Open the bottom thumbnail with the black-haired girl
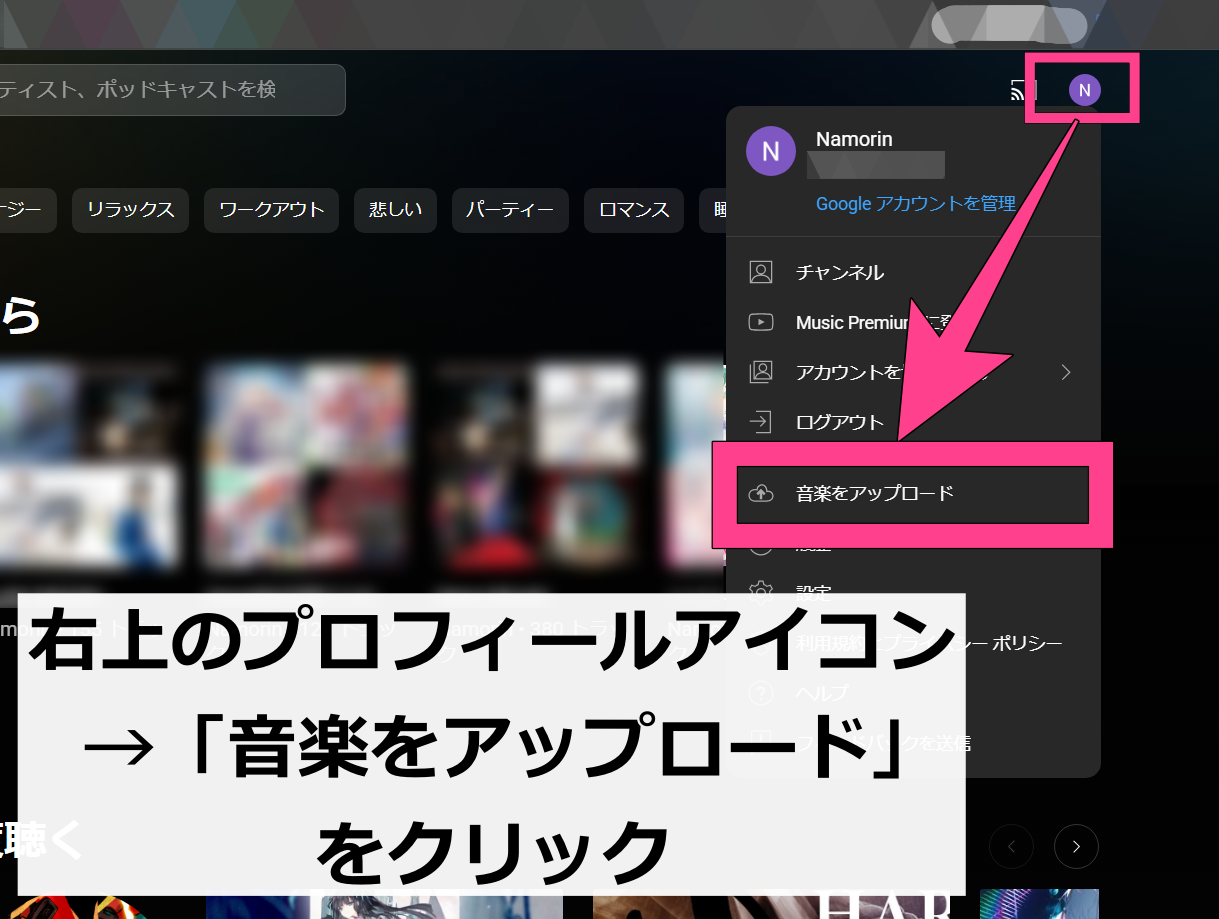The image size is (1219, 919). (x=384, y=906)
